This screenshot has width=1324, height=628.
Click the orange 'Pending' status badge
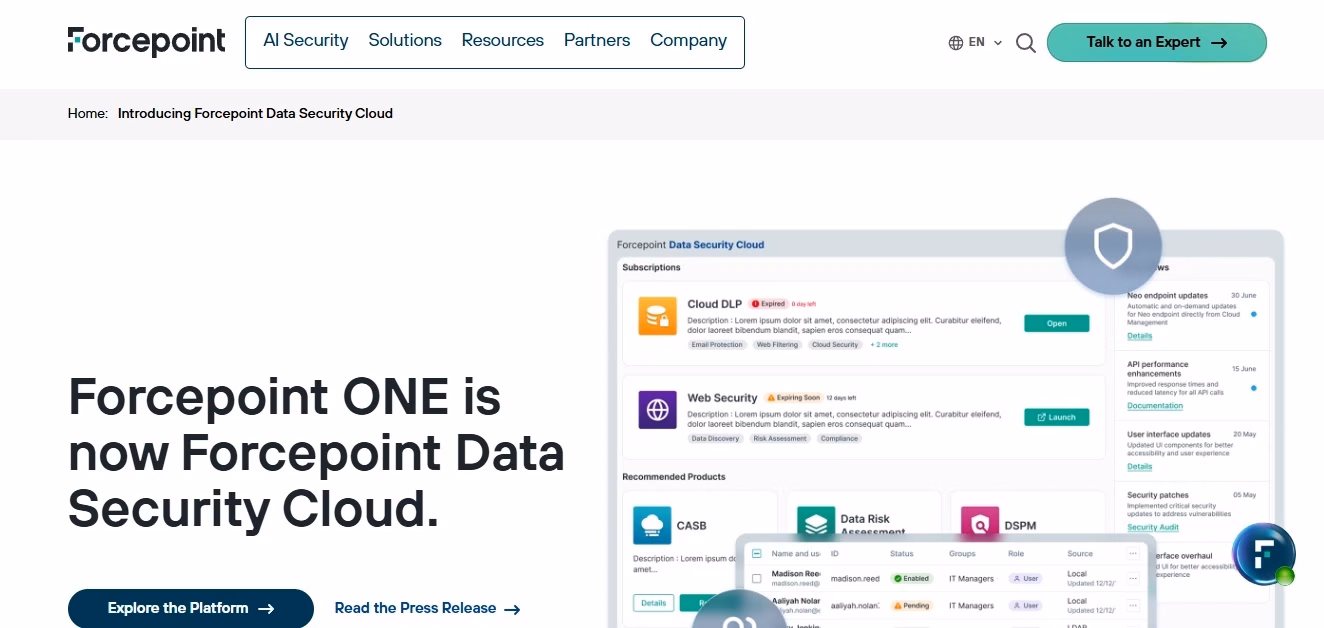[x=912, y=605]
